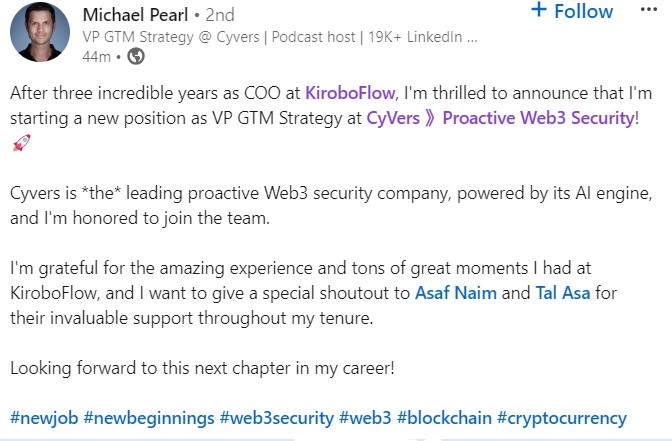Click Michael Pearl's profile photo
672x441 pixels.
tap(41, 32)
